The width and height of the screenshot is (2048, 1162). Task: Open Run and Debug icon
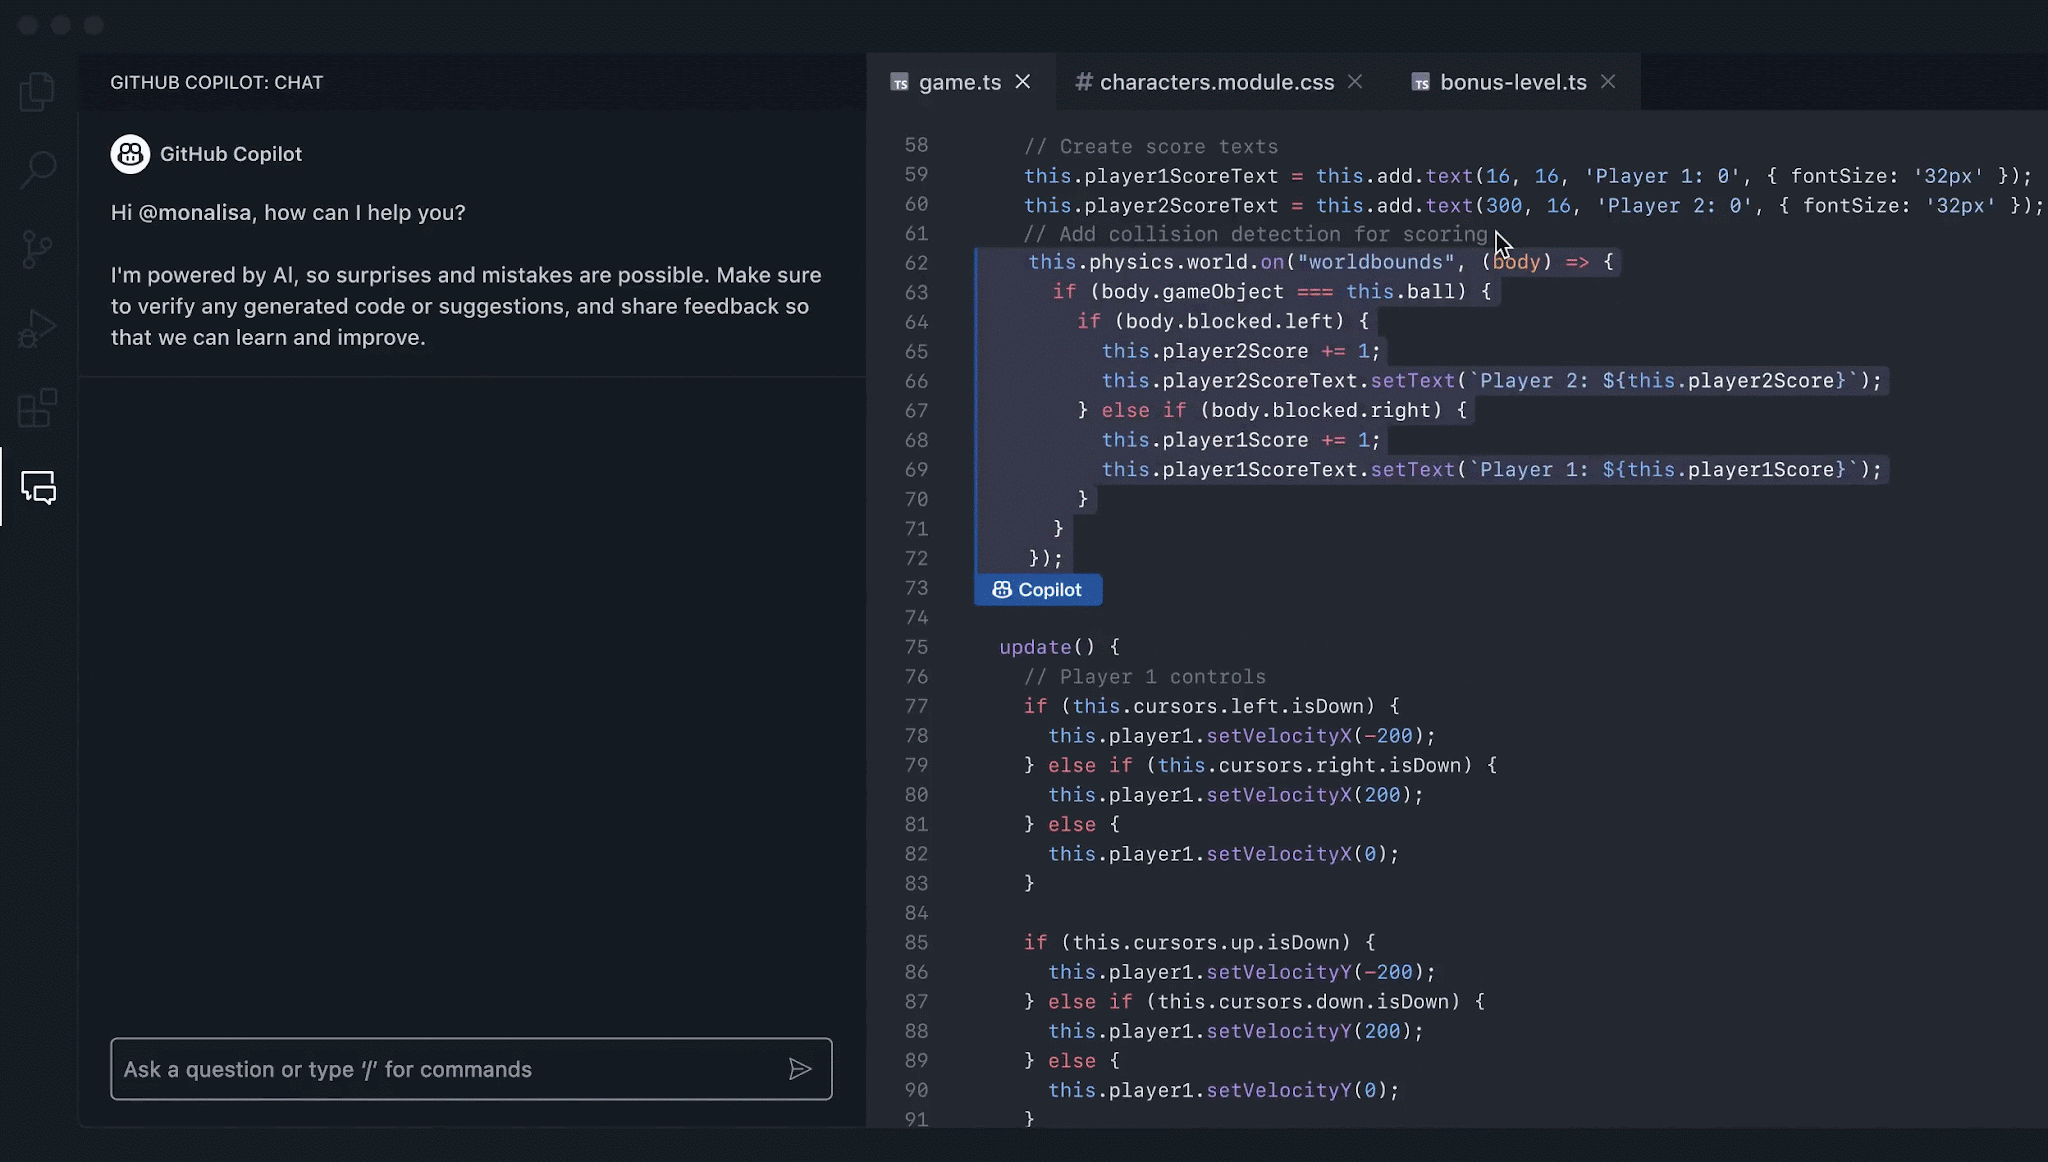coord(38,328)
